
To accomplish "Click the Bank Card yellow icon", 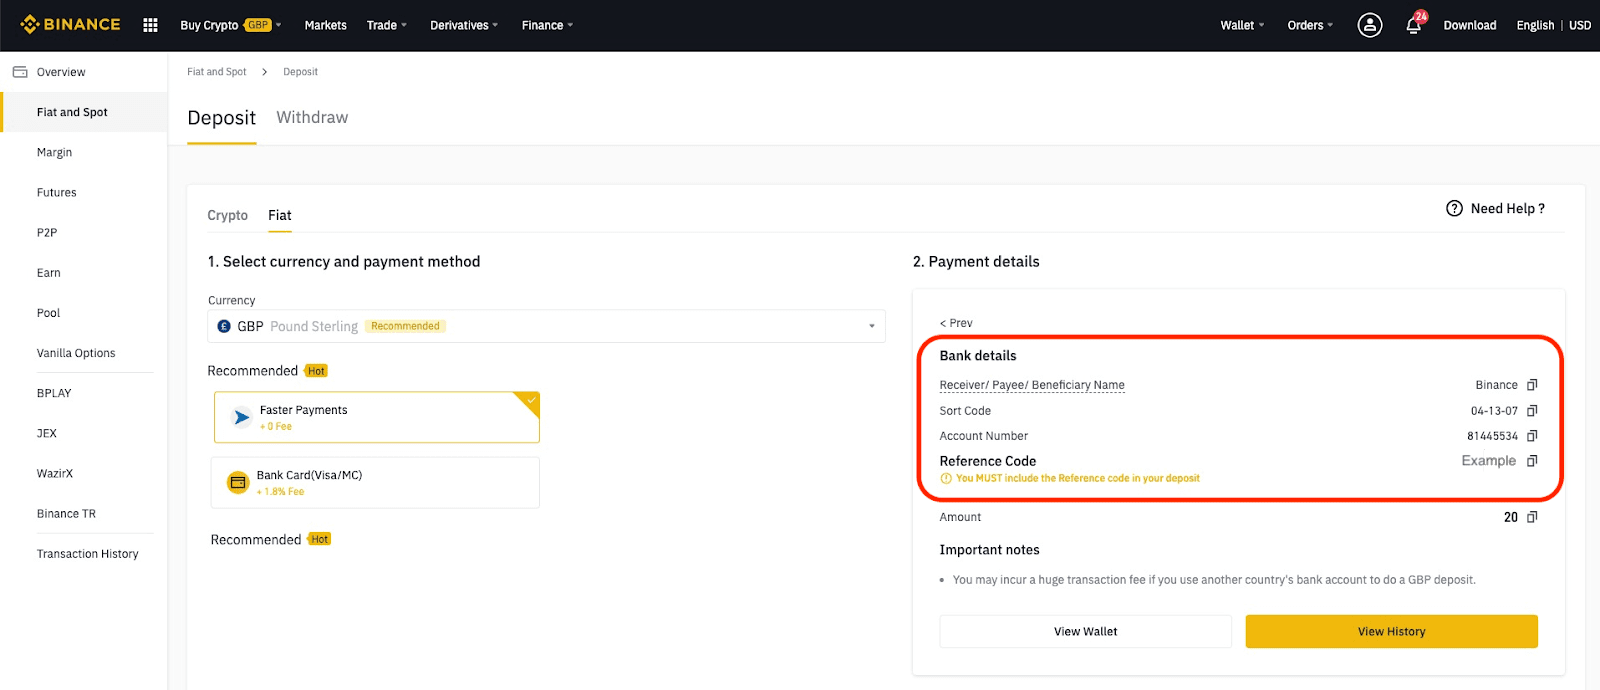I will [x=238, y=483].
